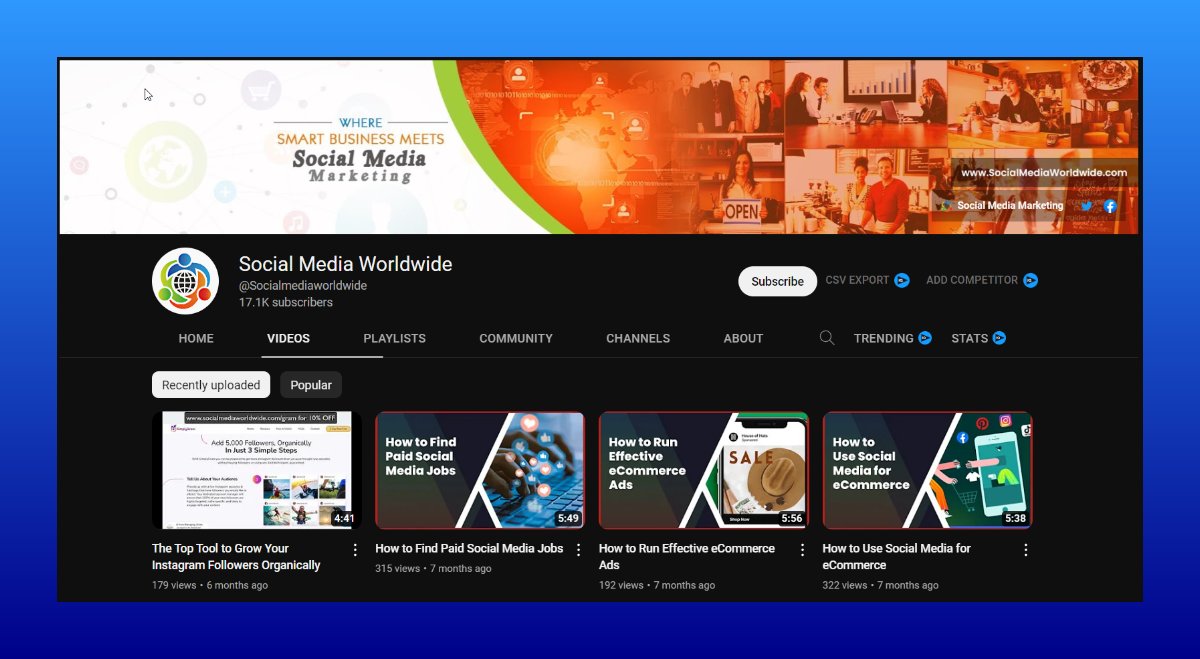Subscribe to Social Media Worldwide channel
Screen dimensions: 1200x659
click(777, 281)
